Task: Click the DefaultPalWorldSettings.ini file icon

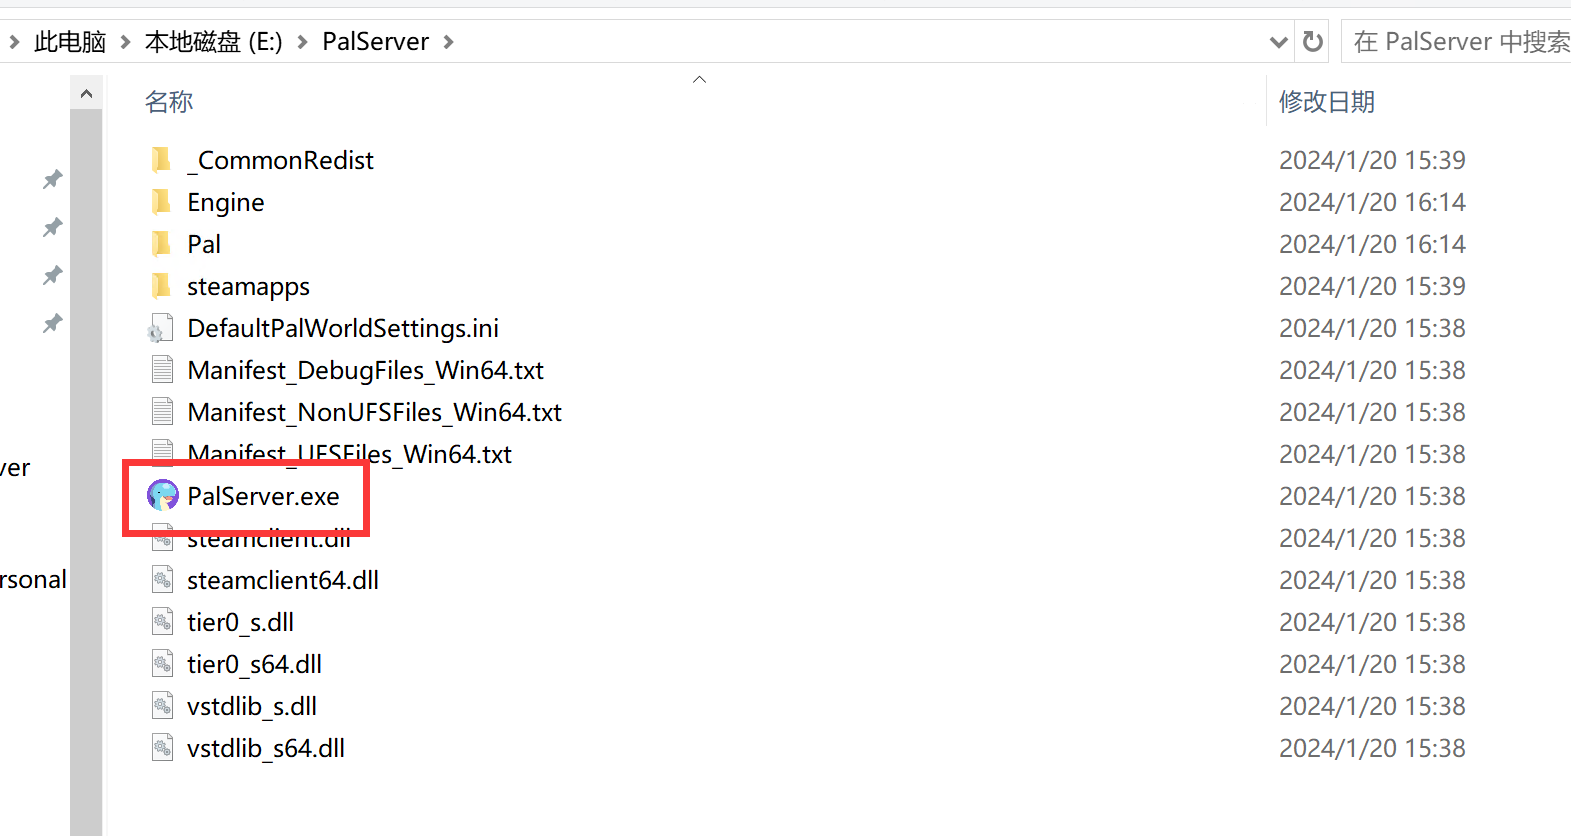Action: pyautogui.click(x=161, y=328)
